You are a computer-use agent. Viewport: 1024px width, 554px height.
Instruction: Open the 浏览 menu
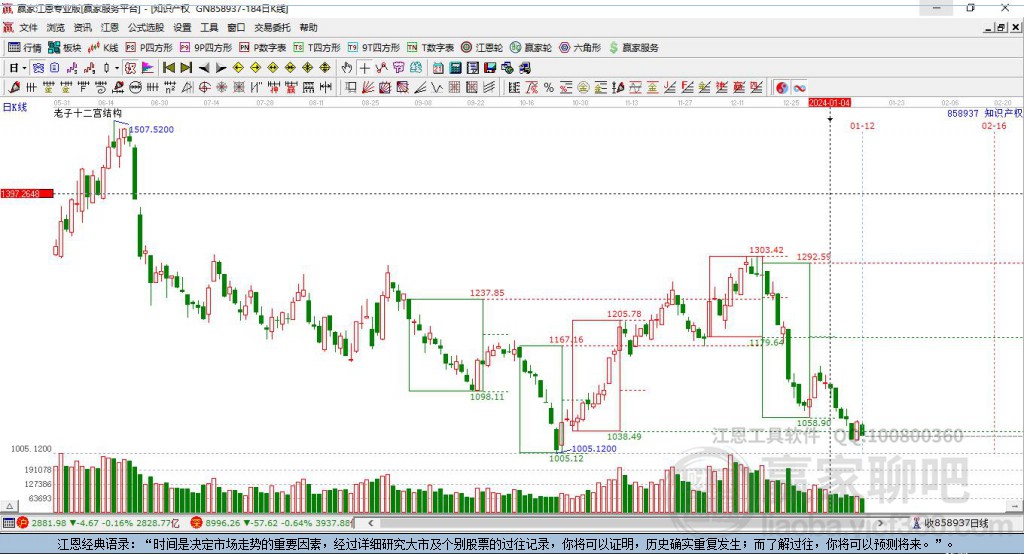56,27
